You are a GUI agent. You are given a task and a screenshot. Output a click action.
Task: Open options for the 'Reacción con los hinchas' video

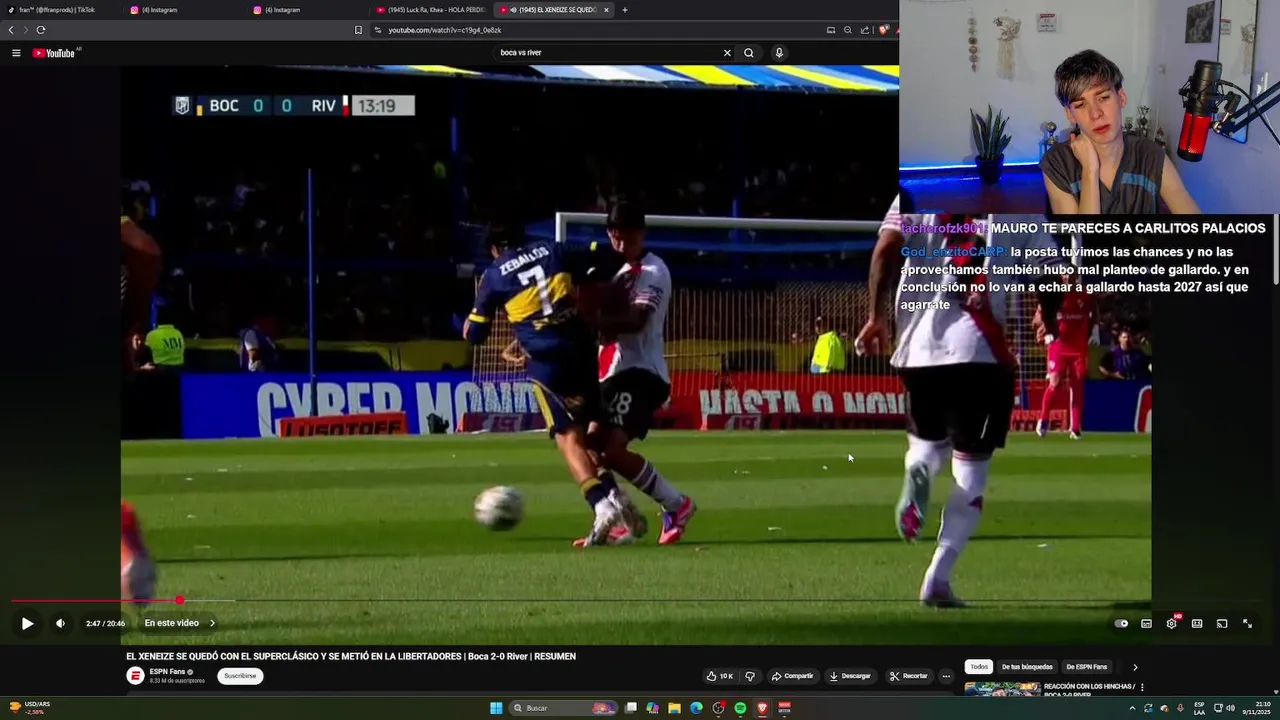(1142, 688)
